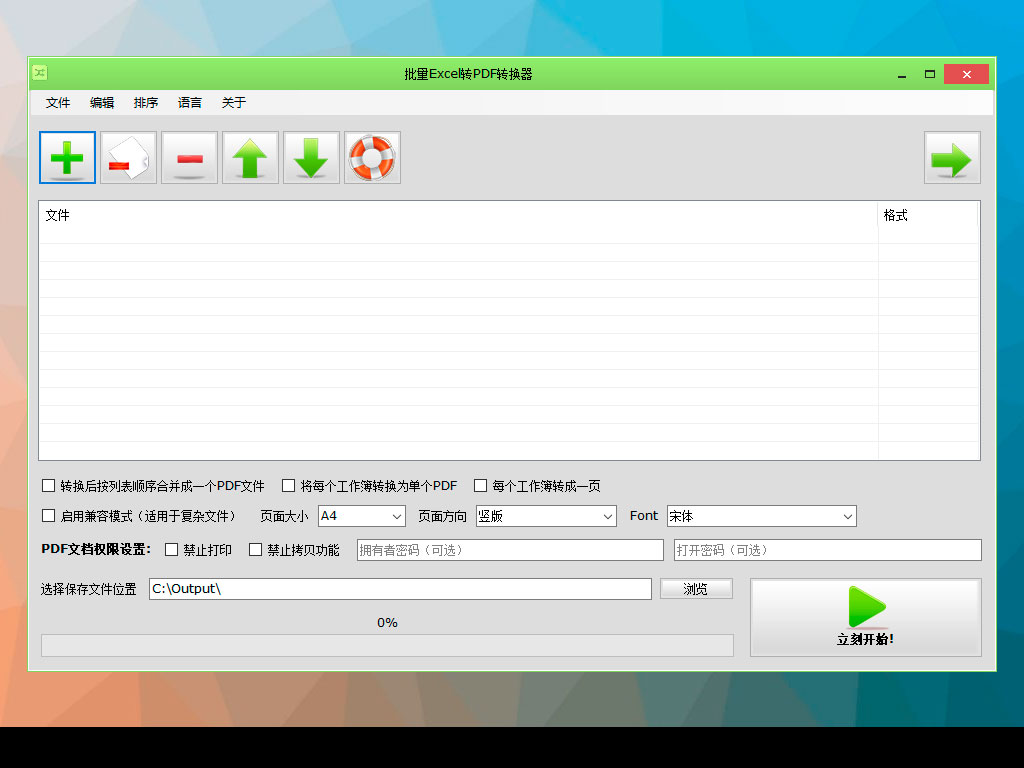Image resolution: width=1024 pixels, height=768 pixels.
Task: Click the 0% progress bar
Action: click(388, 645)
